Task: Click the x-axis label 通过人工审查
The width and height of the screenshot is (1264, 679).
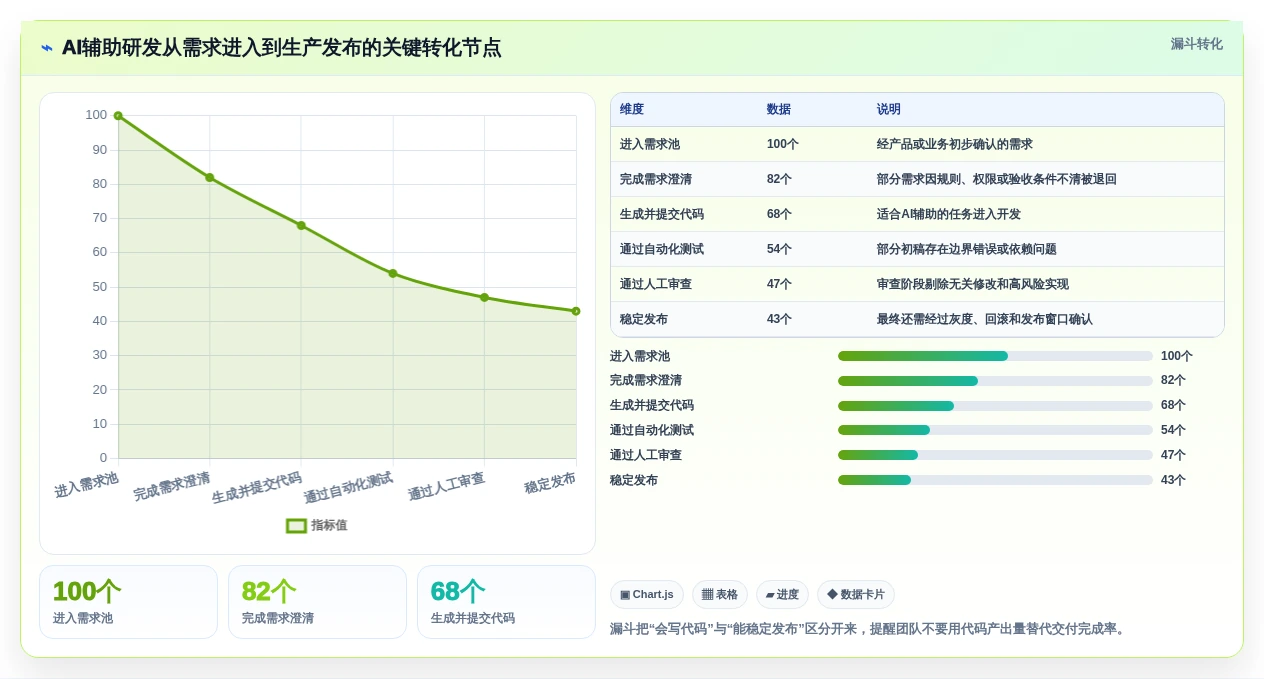Action: pyautogui.click(x=446, y=487)
